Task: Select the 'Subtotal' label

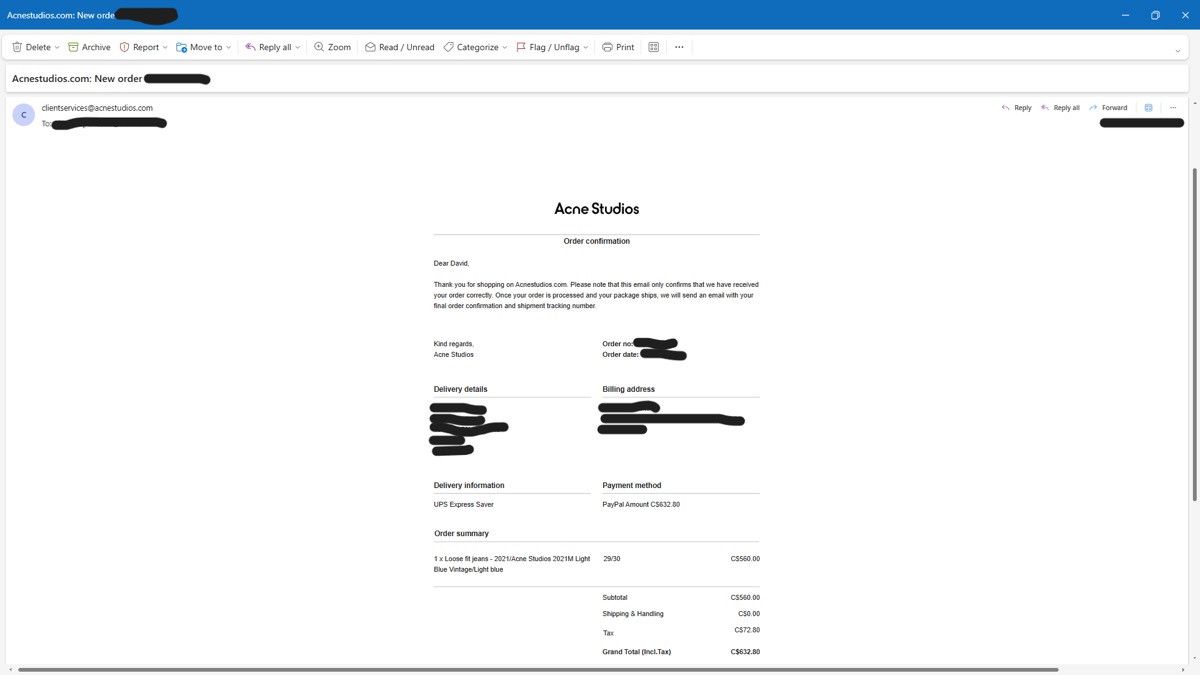Action: point(615,597)
